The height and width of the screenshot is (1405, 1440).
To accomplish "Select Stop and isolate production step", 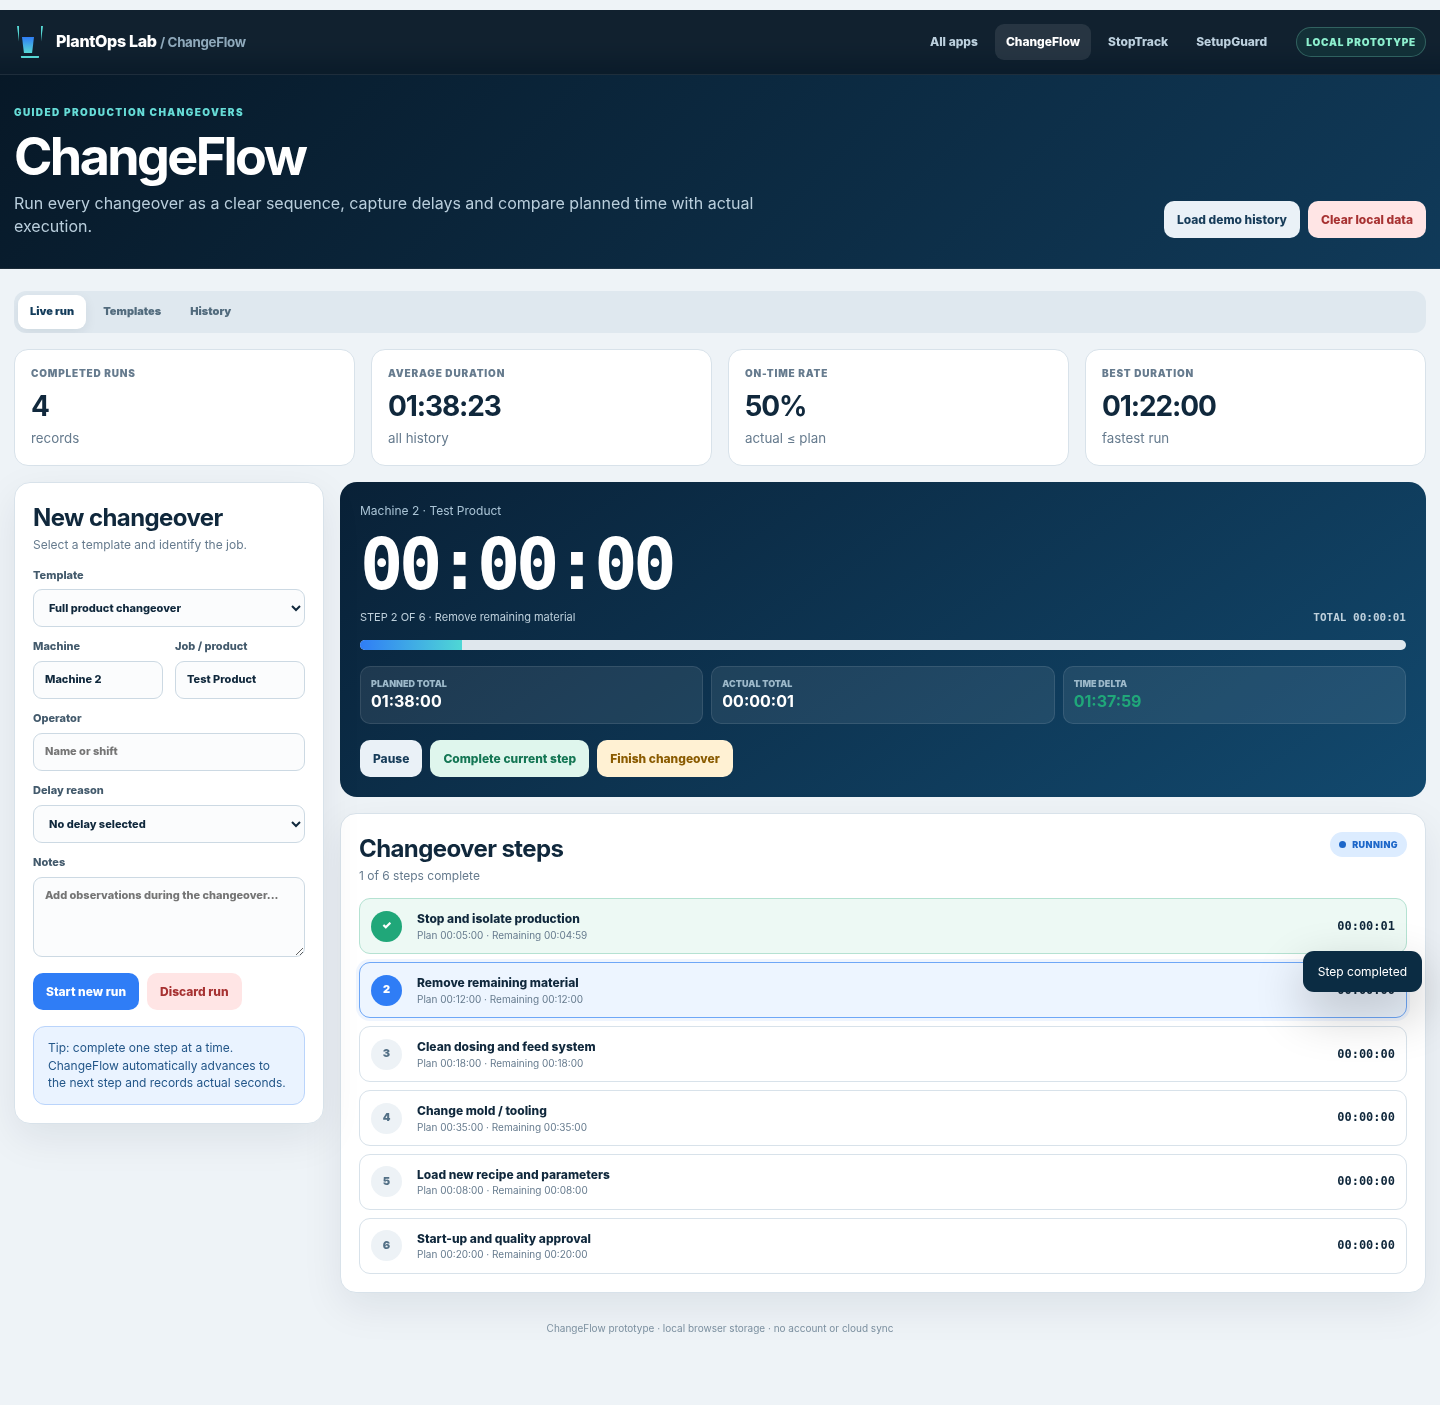I will point(883,926).
